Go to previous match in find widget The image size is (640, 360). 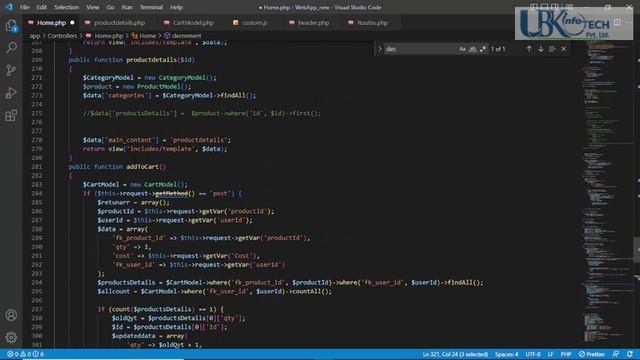[529, 49]
